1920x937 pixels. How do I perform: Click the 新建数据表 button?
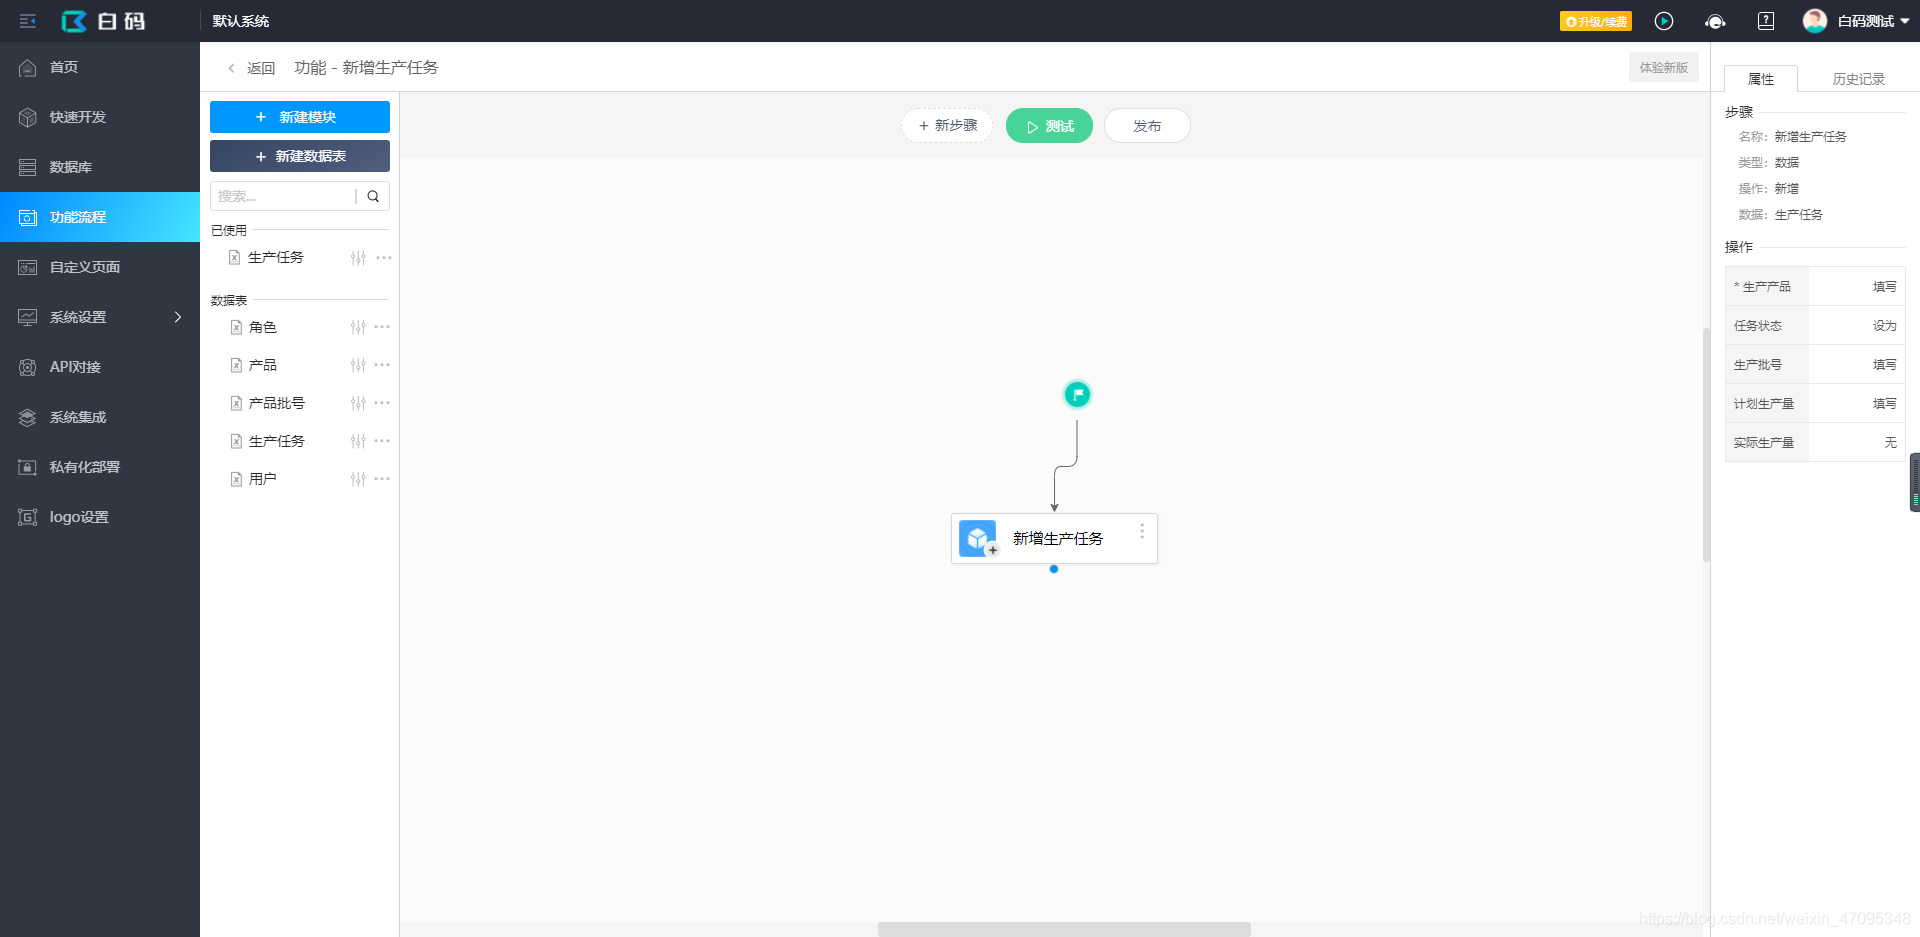[x=300, y=156]
